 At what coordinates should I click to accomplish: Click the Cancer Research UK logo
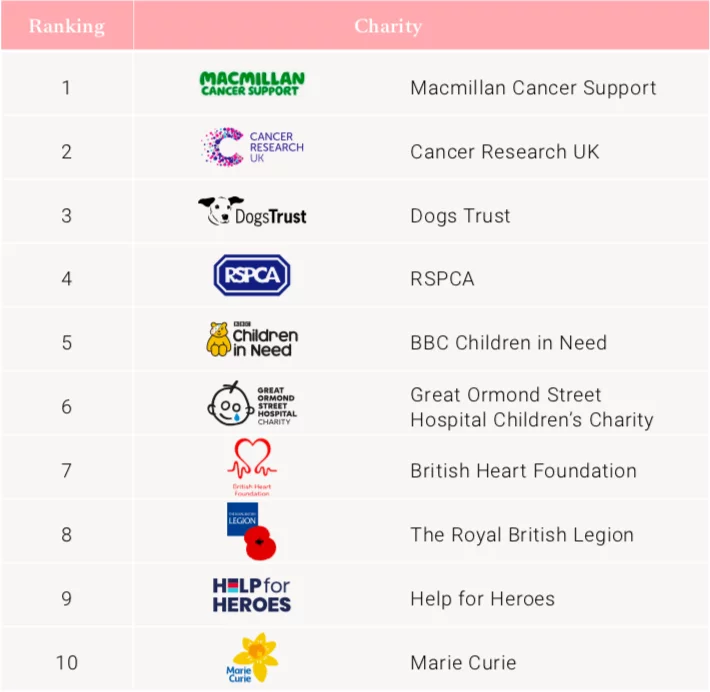[252, 147]
